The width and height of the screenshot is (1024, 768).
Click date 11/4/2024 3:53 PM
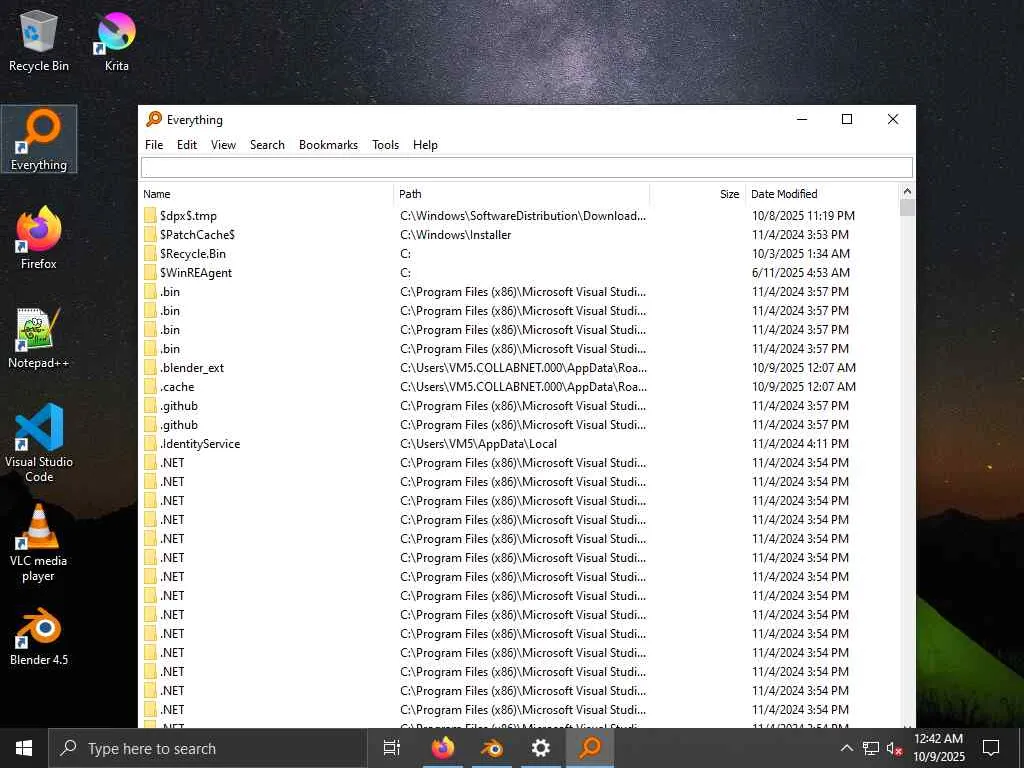(x=800, y=234)
